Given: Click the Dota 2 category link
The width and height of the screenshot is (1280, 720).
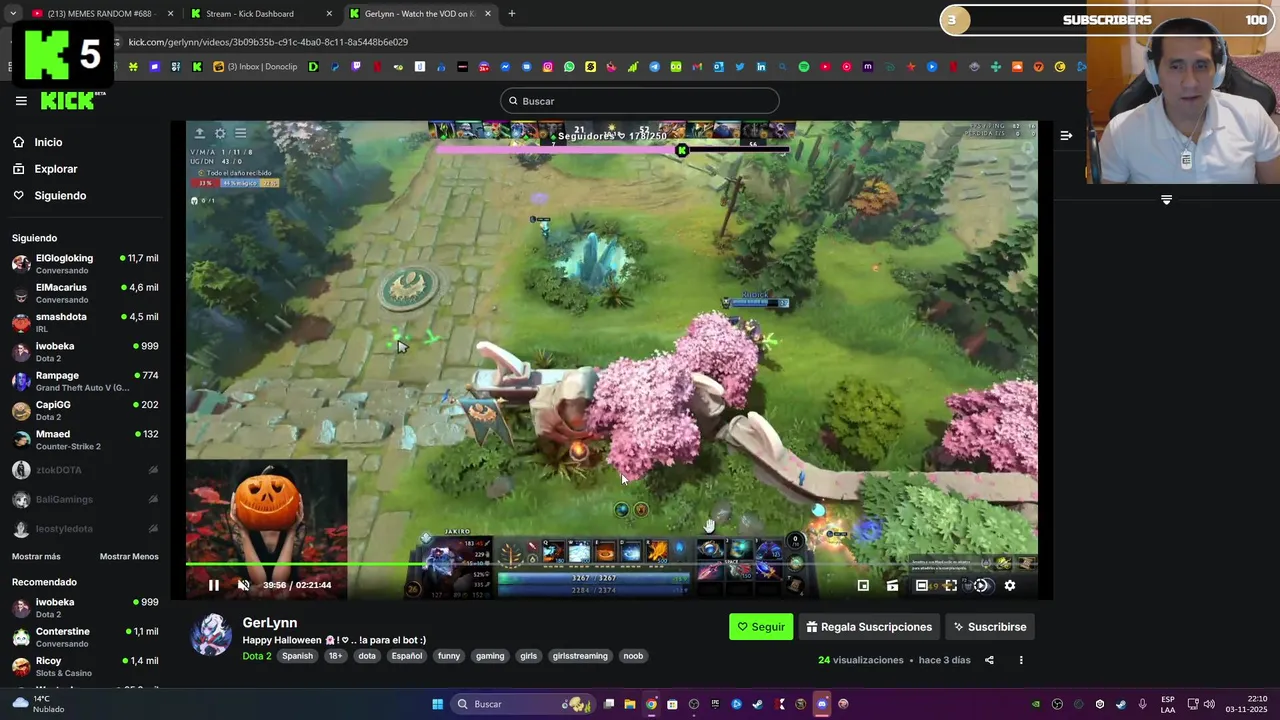Looking at the screenshot, I should click(x=256, y=656).
